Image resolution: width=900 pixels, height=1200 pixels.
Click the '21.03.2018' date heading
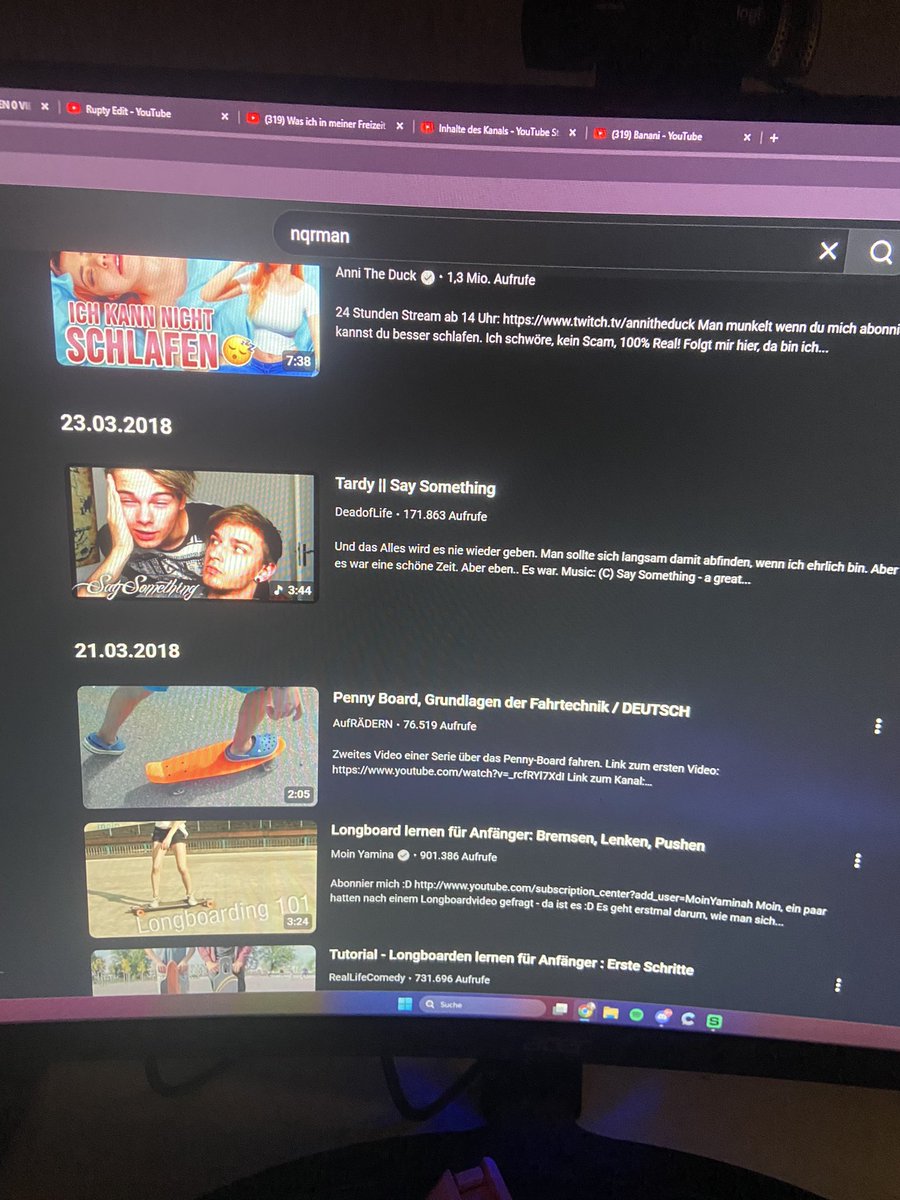point(127,651)
